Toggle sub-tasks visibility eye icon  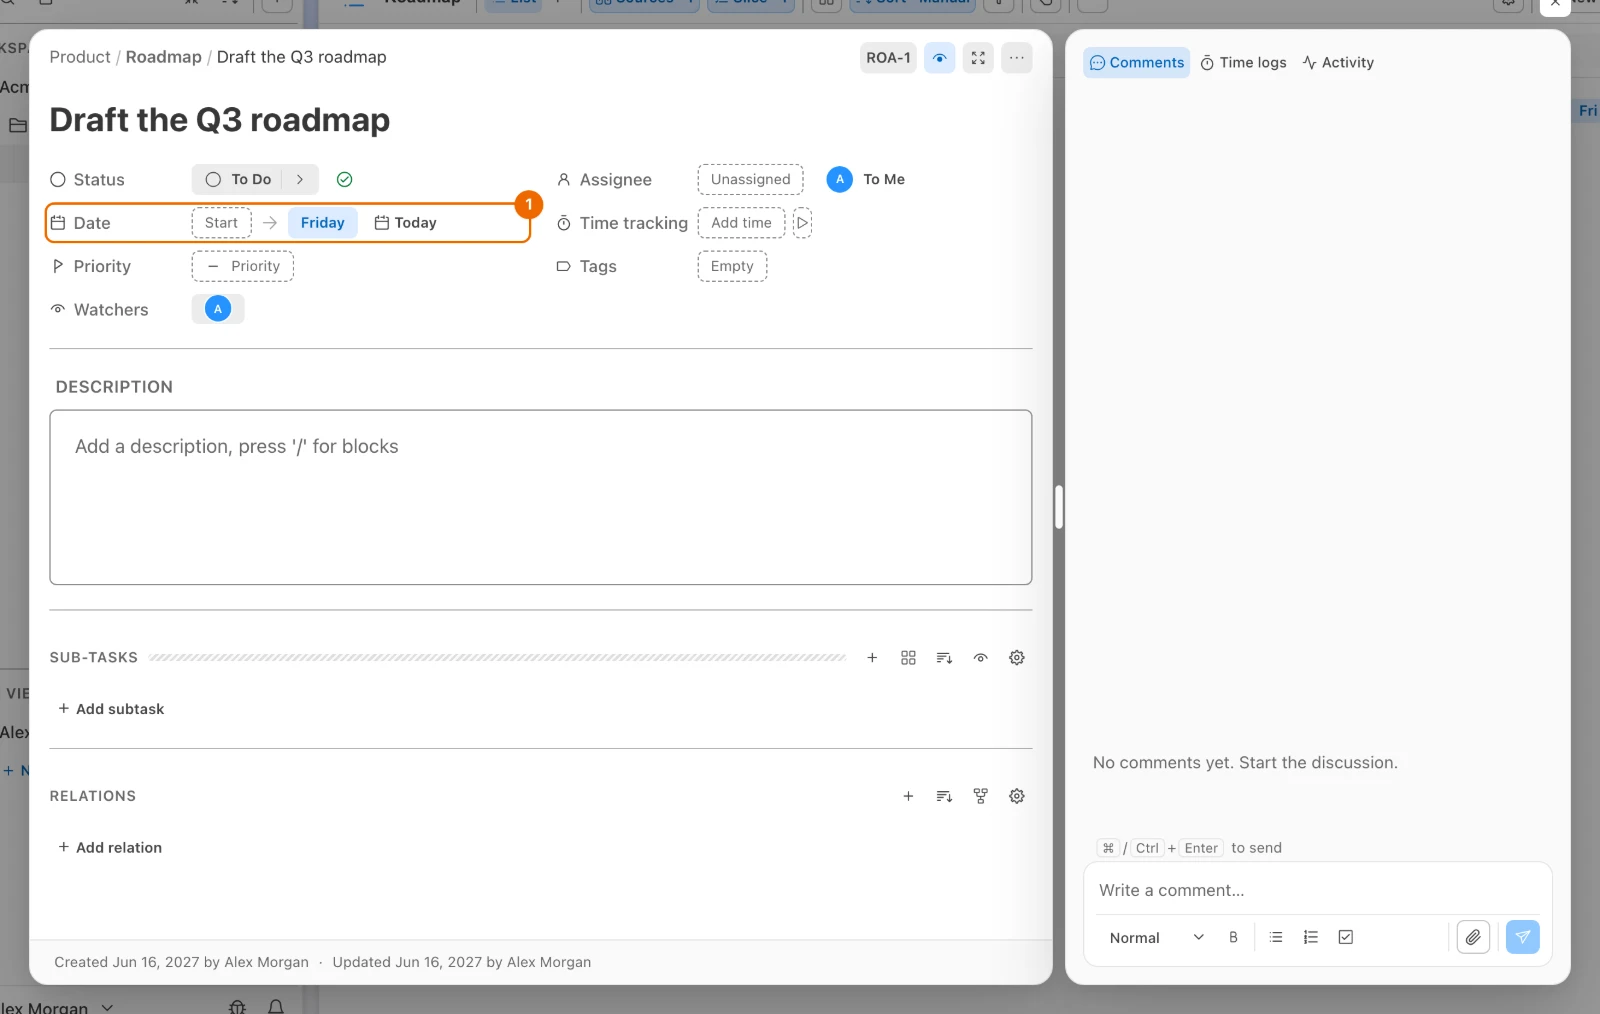pyautogui.click(x=981, y=658)
